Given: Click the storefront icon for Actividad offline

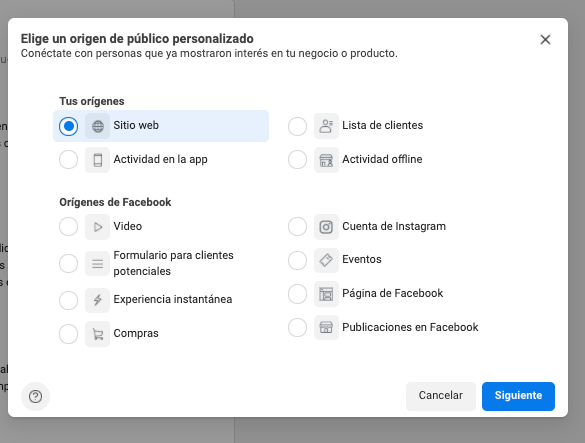Looking at the screenshot, I should click(x=326, y=160).
